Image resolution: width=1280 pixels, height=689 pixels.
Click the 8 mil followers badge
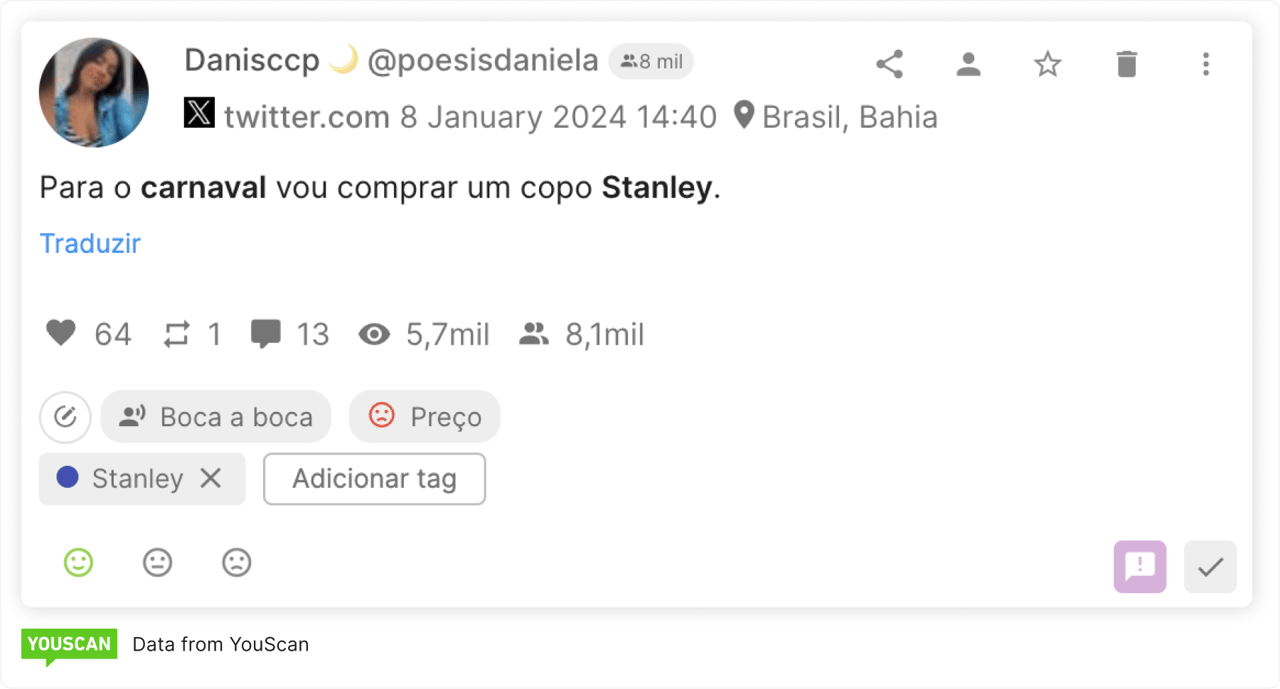click(651, 62)
